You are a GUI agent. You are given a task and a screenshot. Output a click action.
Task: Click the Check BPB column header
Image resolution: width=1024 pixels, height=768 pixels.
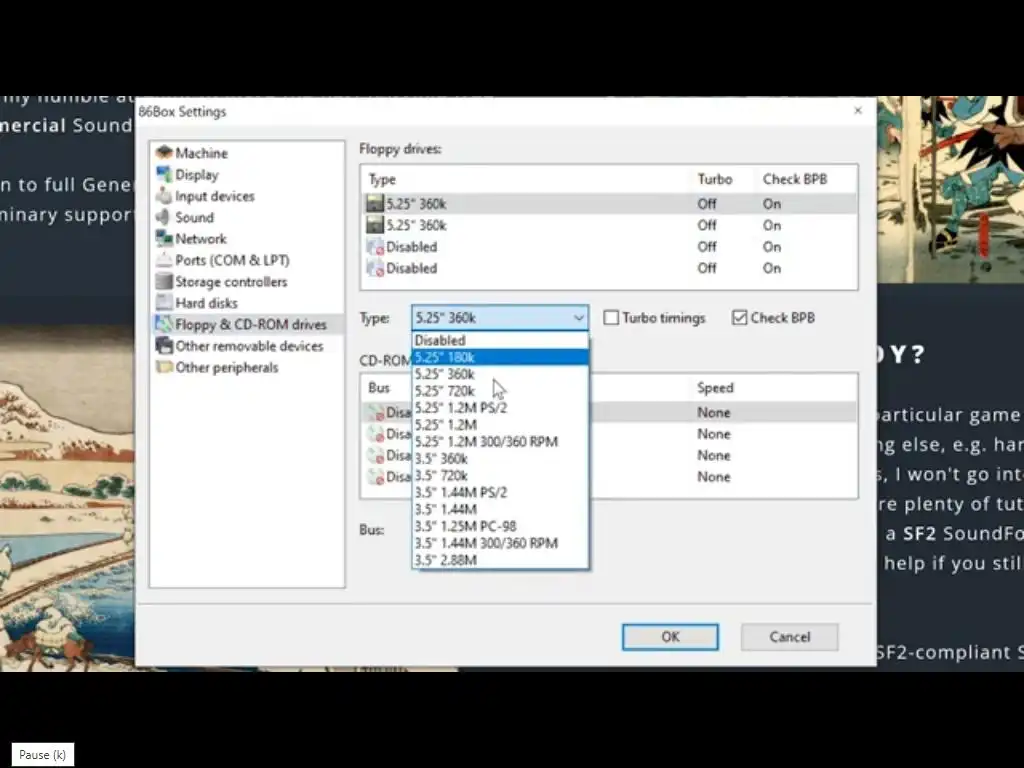tap(795, 180)
